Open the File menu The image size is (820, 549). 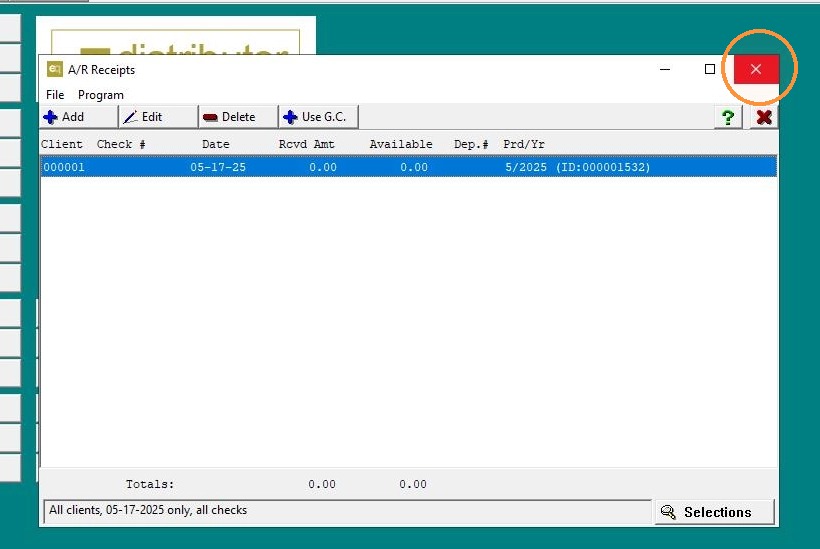pyautogui.click(x=55, y=95)
